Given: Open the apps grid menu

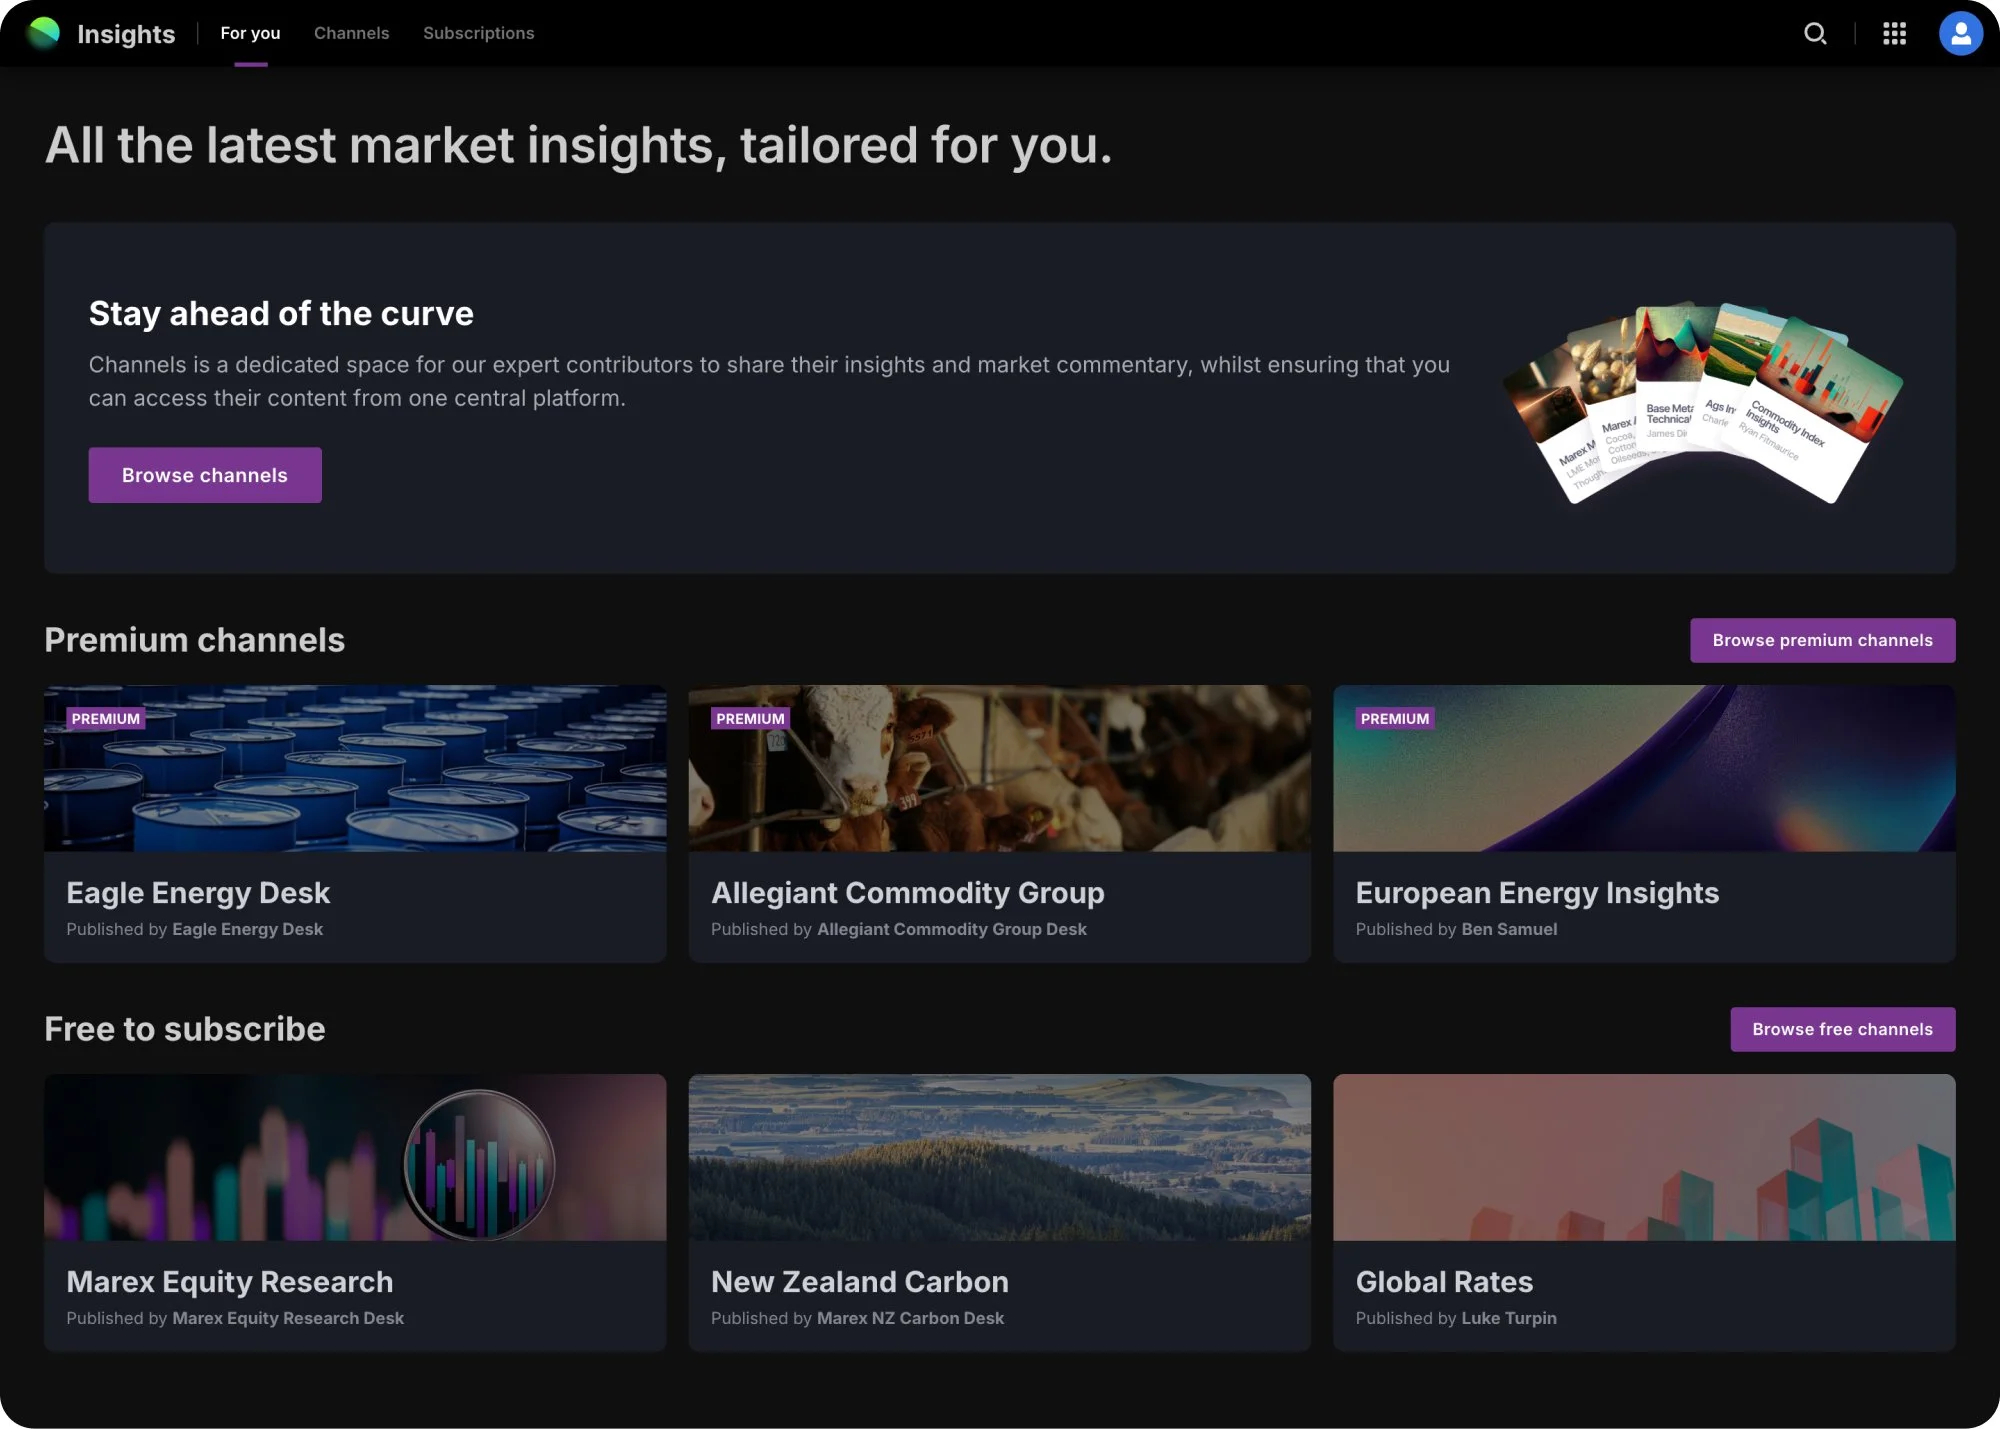Looking at the screenshot, I should tap(1894, 33).
